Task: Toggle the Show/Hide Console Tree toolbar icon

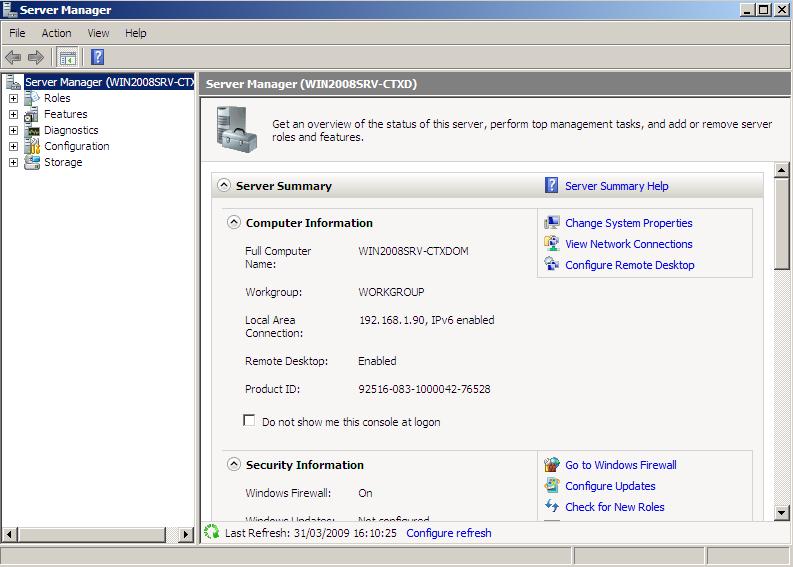Action: [x=67, y=57]
